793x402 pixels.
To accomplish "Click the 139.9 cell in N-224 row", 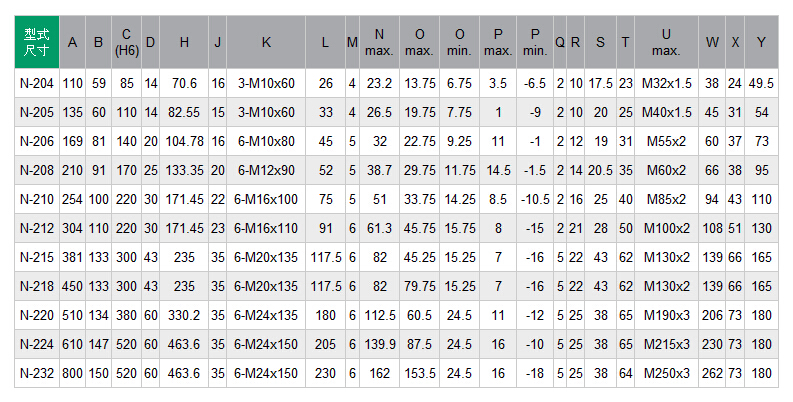I will pos(379,344).
